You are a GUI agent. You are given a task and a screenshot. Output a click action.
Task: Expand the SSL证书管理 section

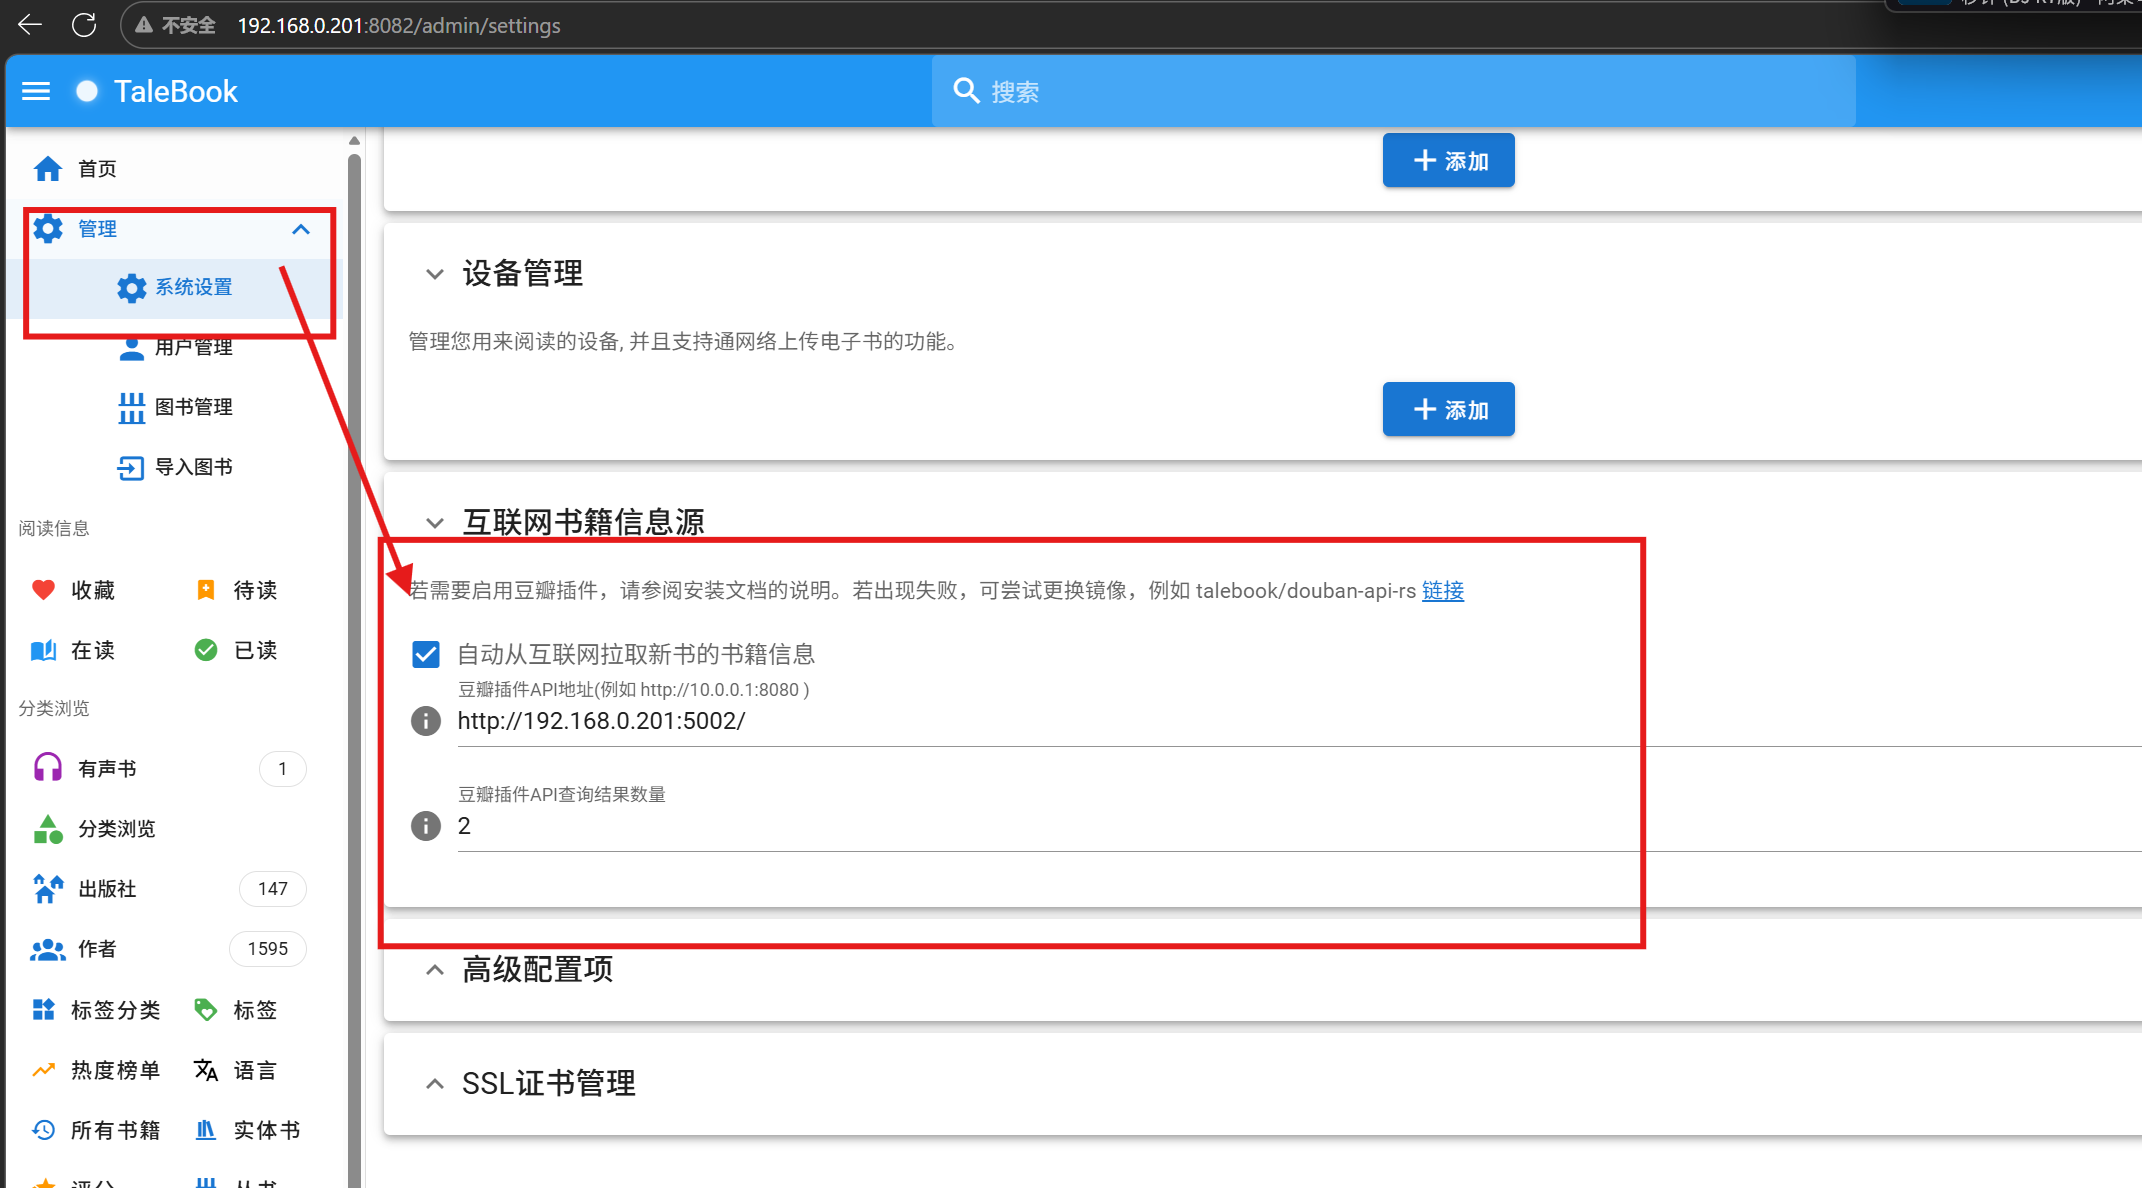[x=434, y=1084]
